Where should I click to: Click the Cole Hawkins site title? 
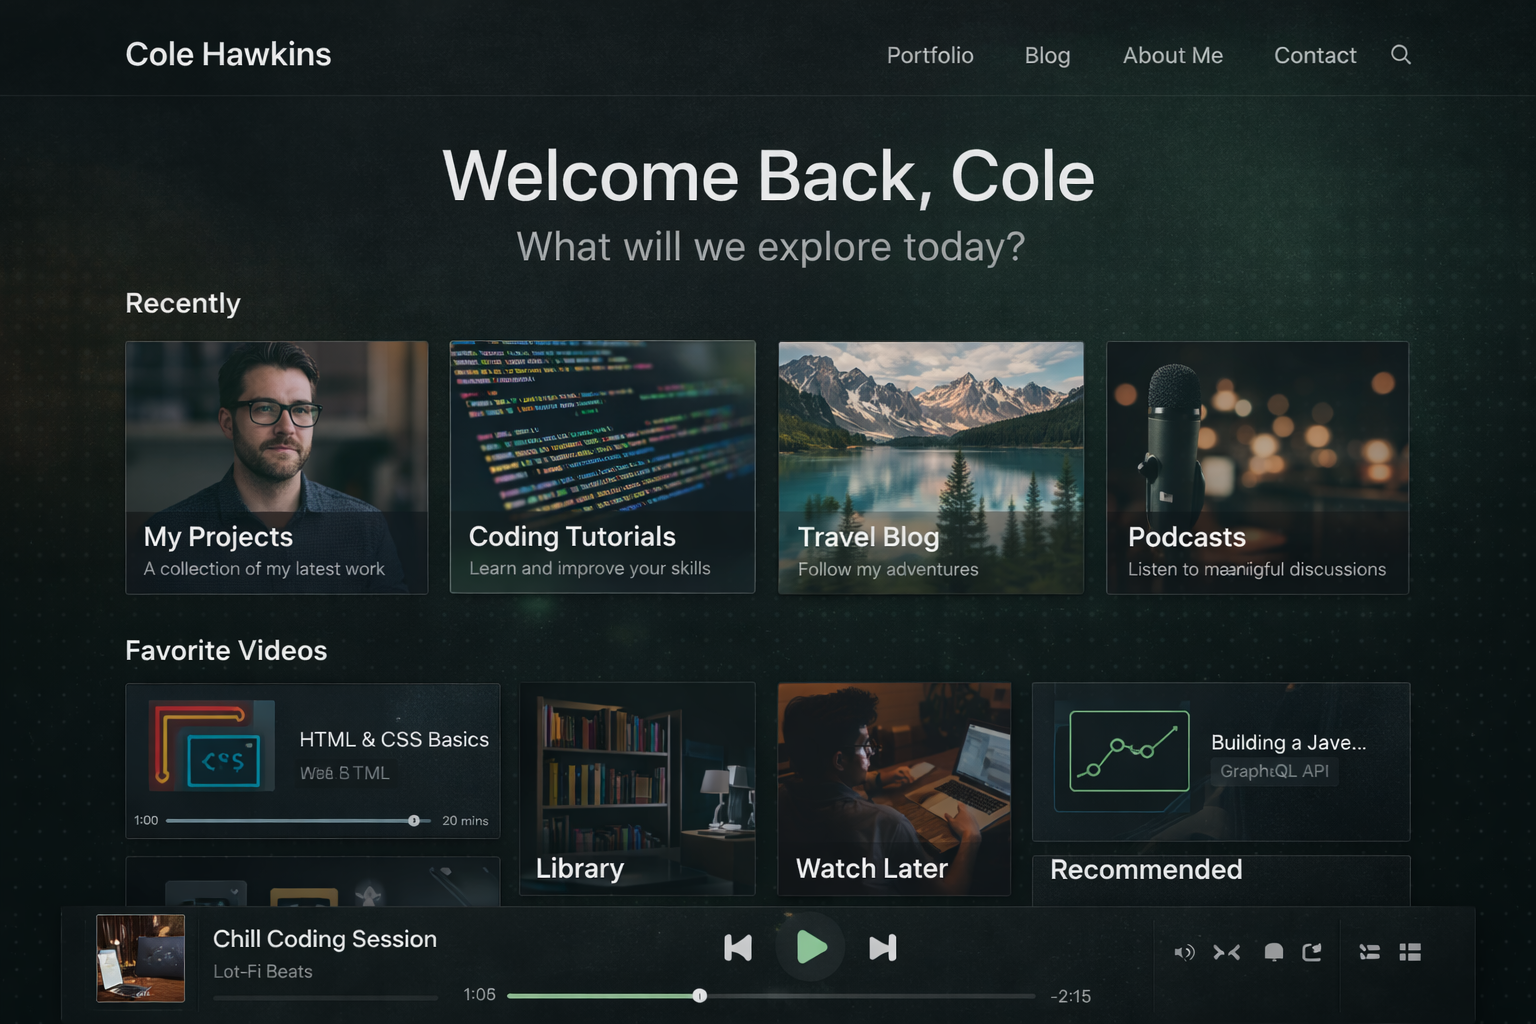pos(228,55)
